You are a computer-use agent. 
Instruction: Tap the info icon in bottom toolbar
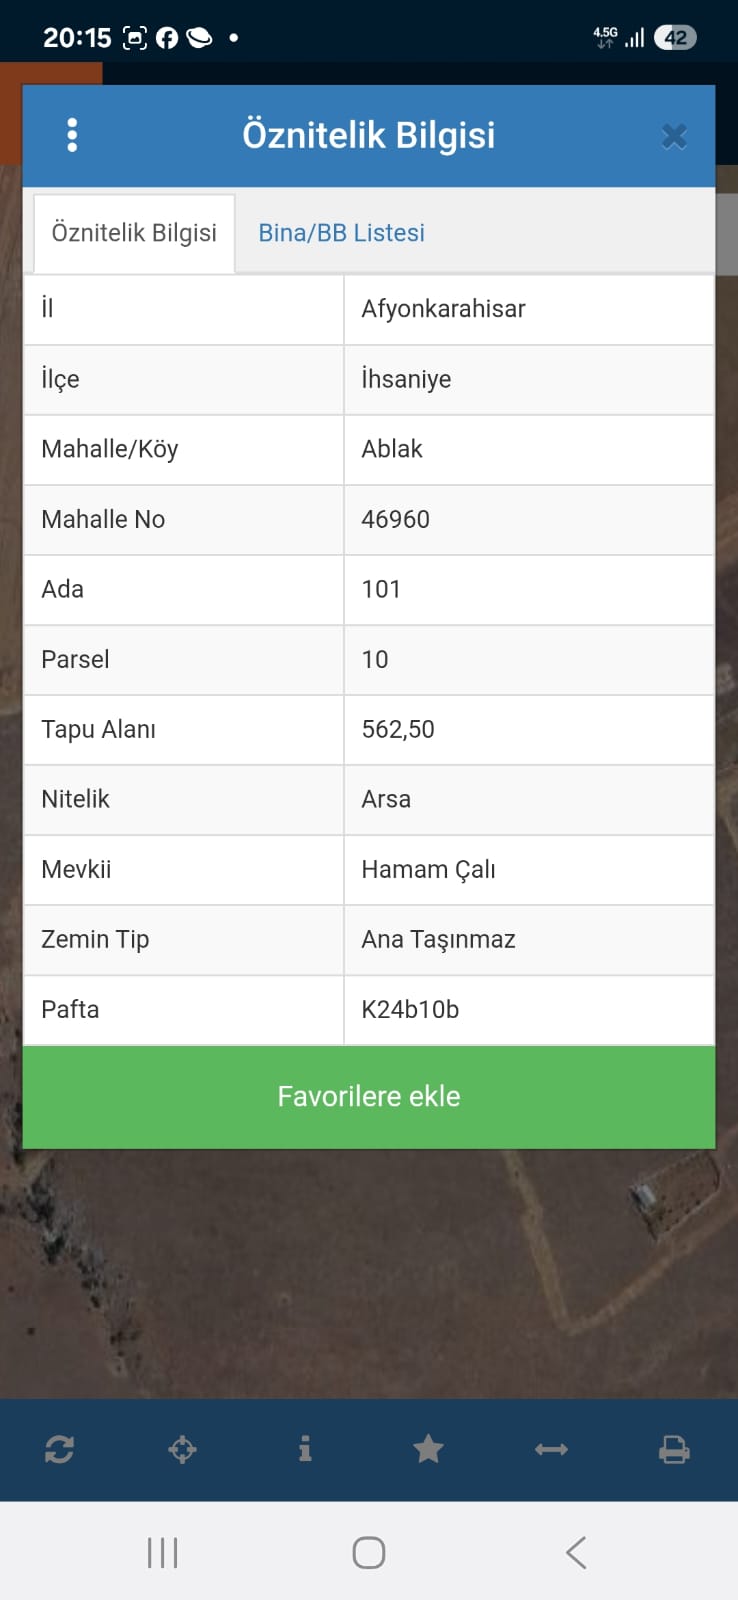[305, 1449]
